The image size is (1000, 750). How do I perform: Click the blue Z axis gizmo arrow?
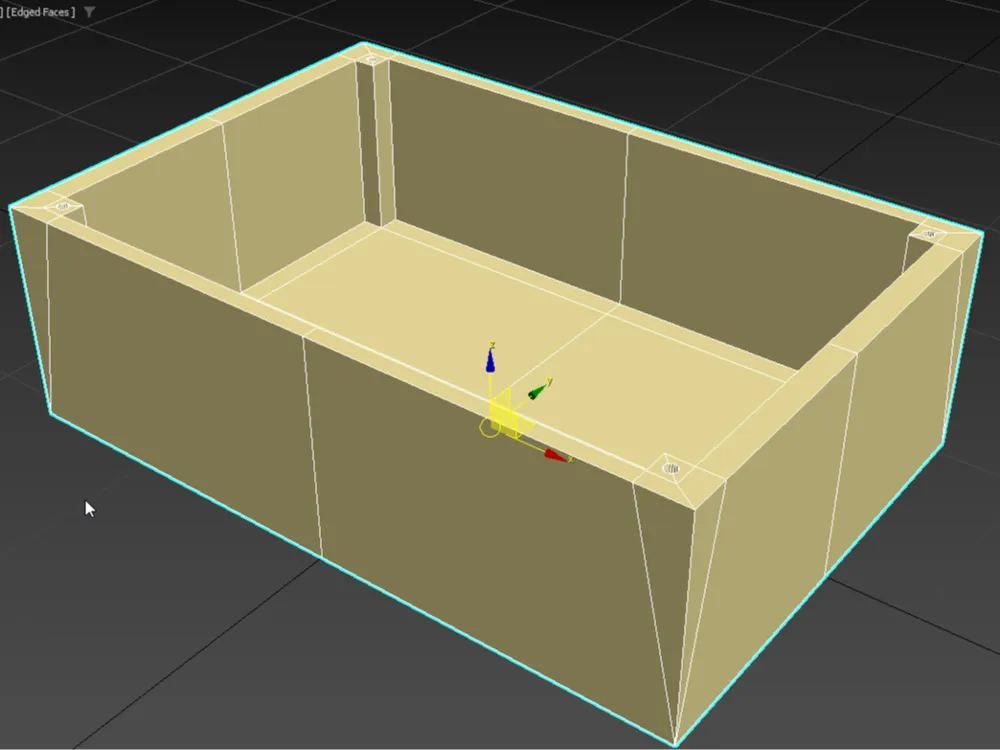point(489,363)
